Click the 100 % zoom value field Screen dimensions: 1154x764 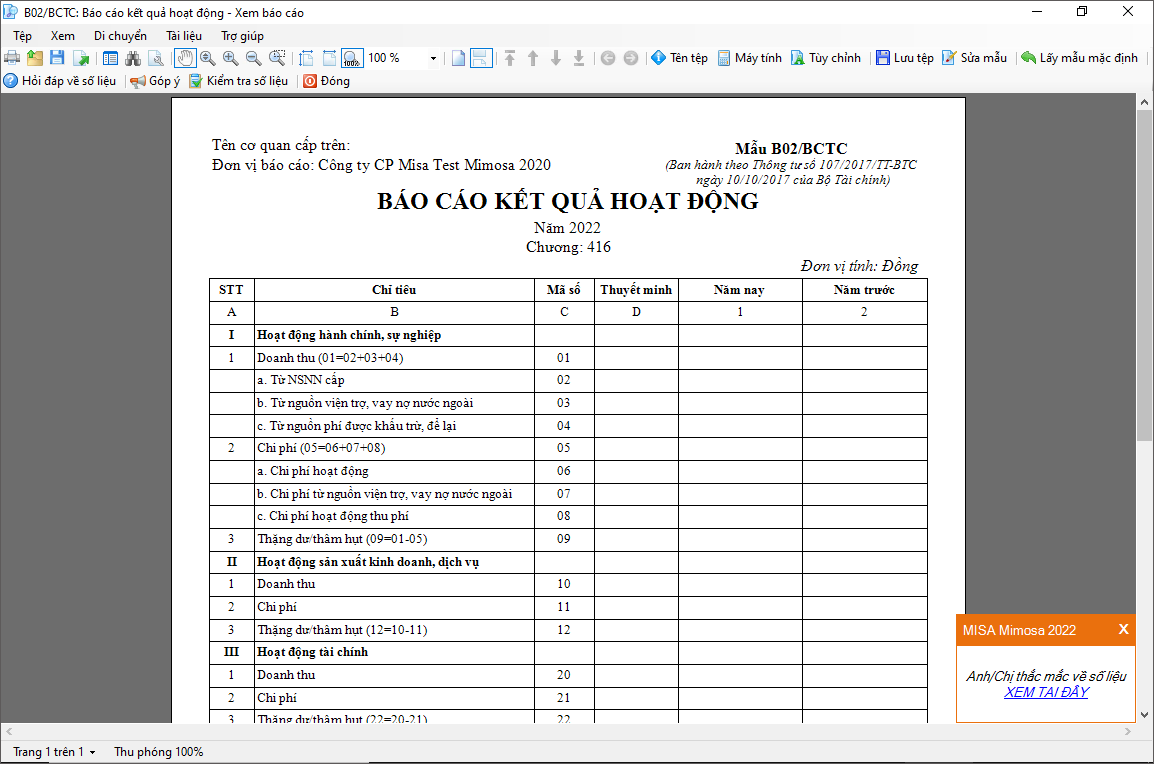click(x=396, y=58)
